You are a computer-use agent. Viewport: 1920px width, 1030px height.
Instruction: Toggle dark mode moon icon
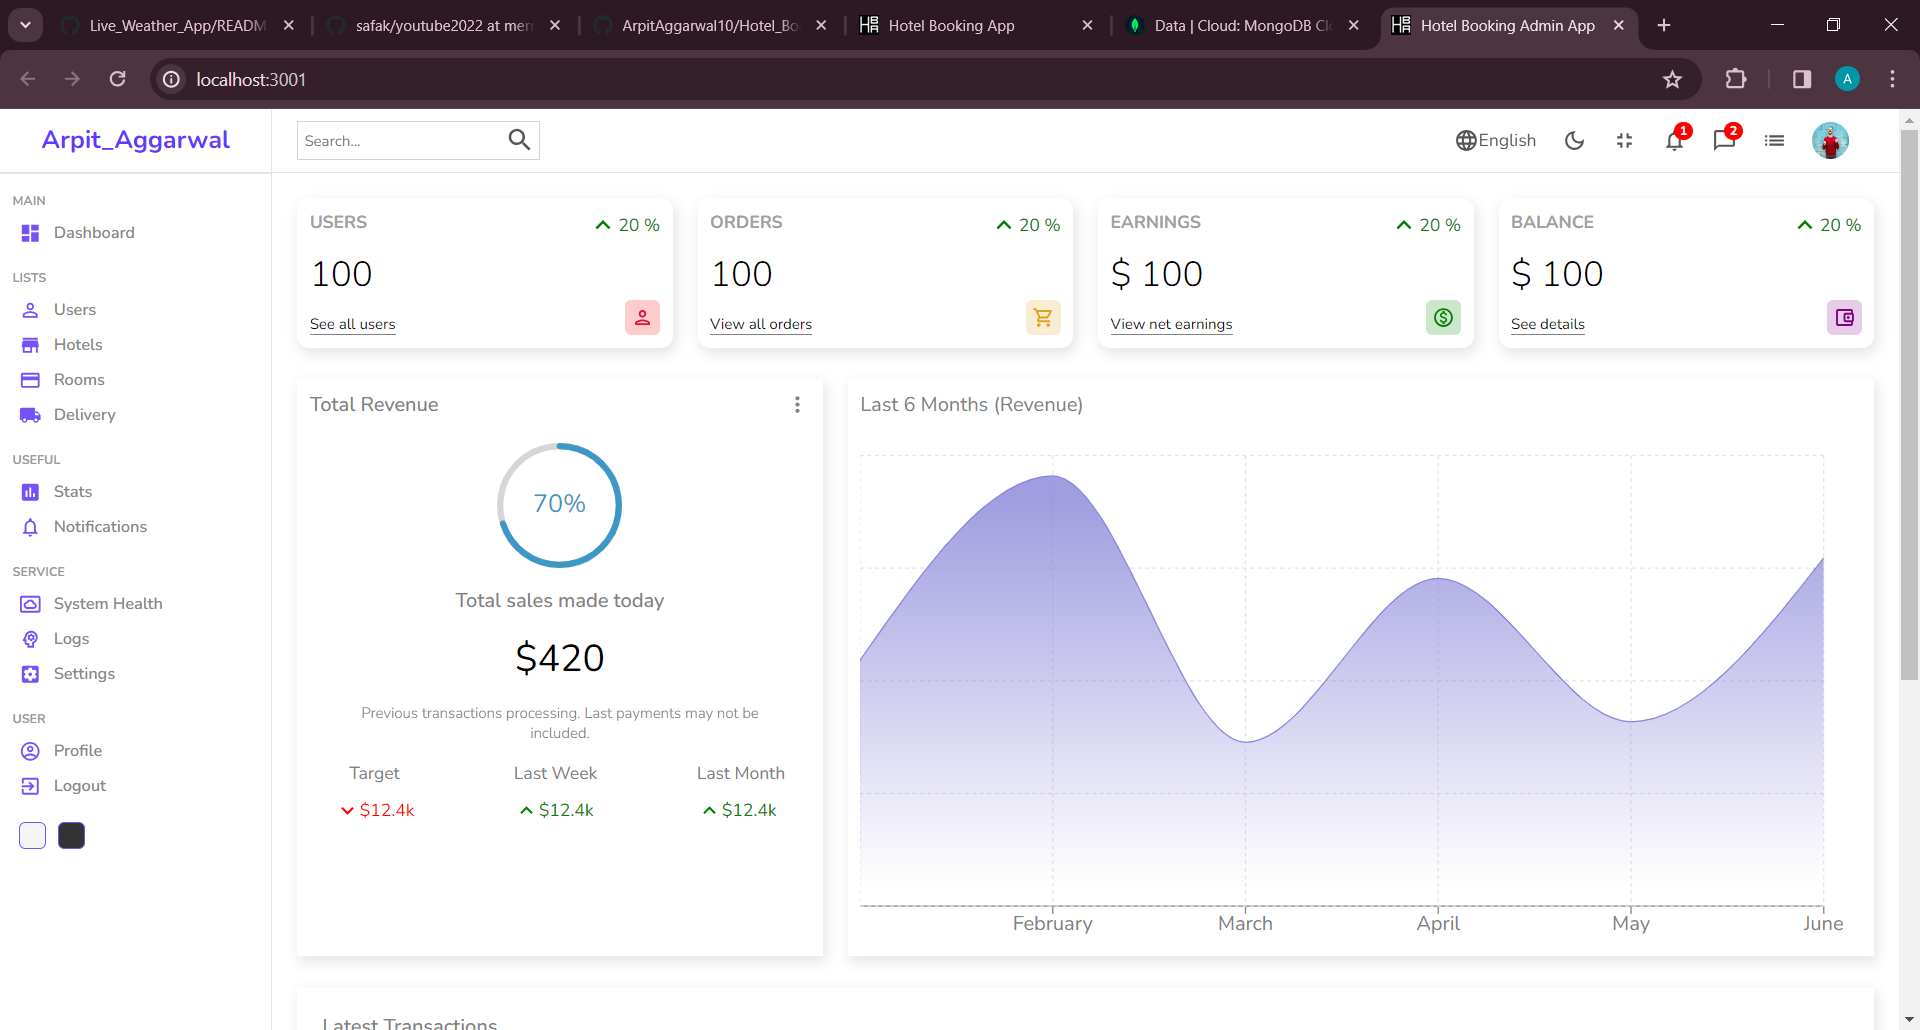(1574, 141)
